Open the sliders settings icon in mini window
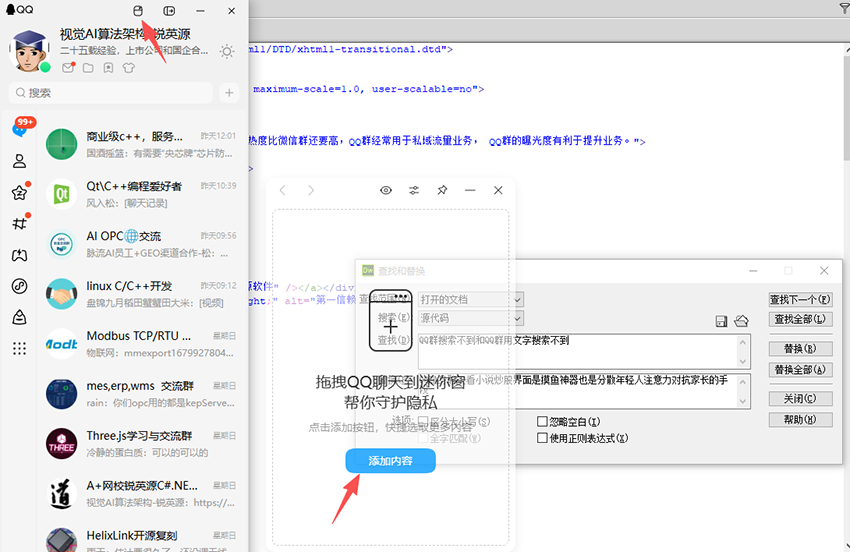Image resolution: width=850 pixels, height=552 pixels. point(414,190)
